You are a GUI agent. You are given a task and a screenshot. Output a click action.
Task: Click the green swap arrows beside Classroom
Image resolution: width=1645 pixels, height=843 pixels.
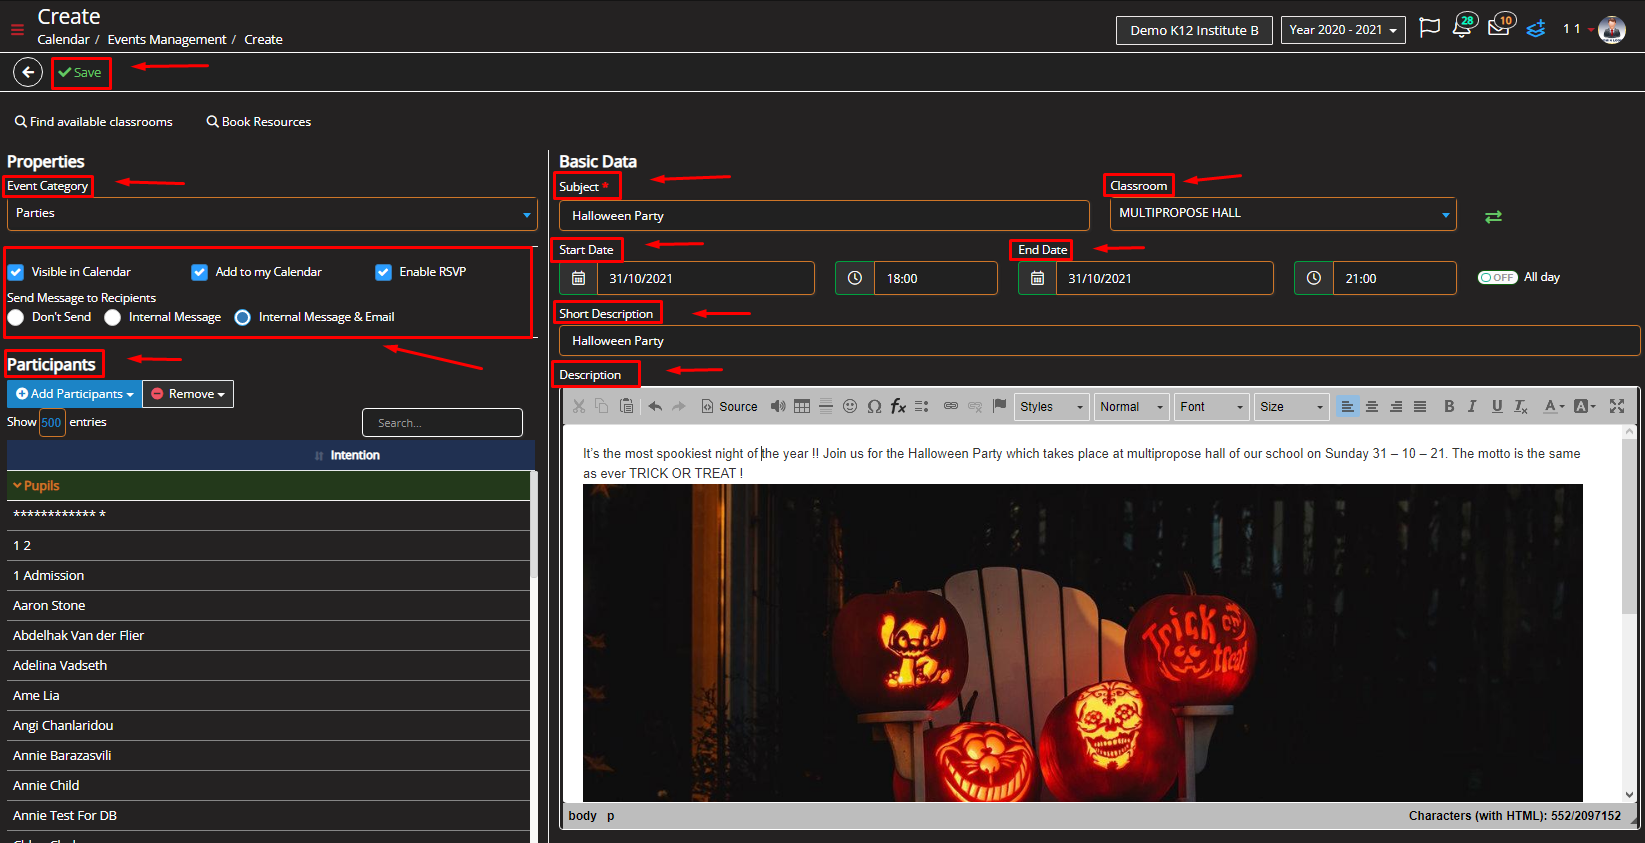point(1493,216)
